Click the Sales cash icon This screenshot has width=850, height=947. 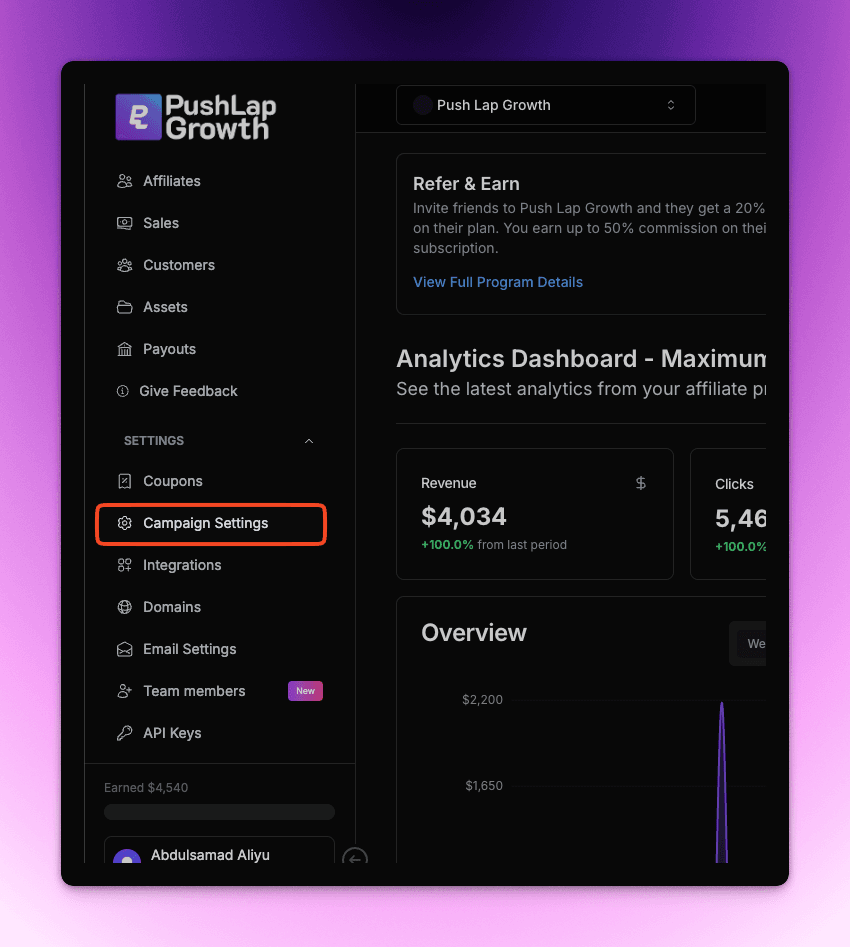point(124,223)
